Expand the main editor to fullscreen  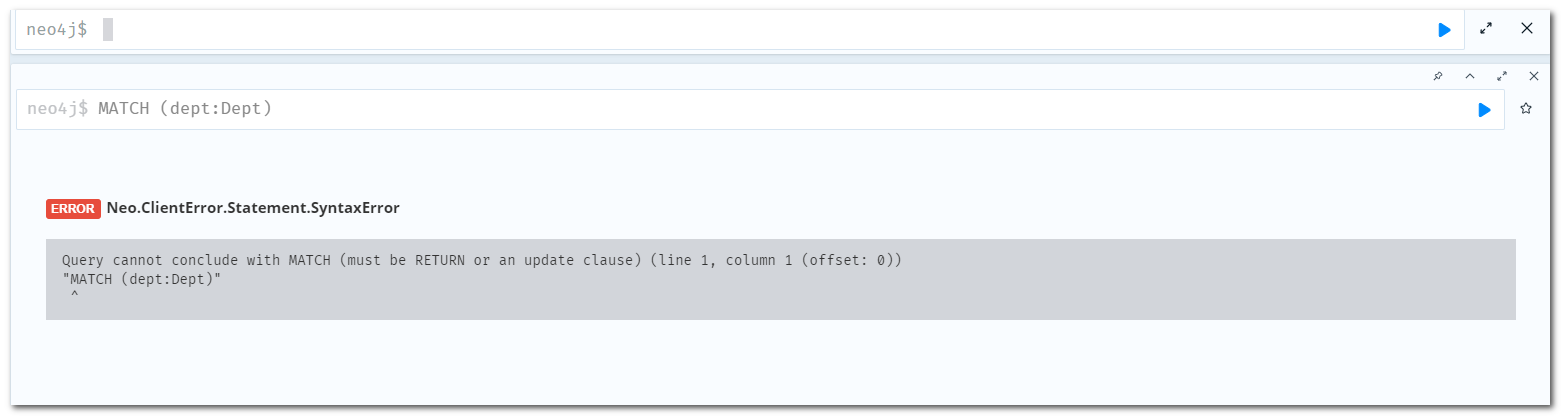[x=1487, y=29]
